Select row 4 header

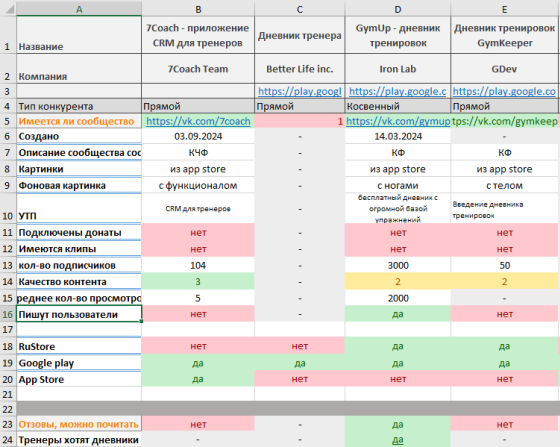point(8,106)
